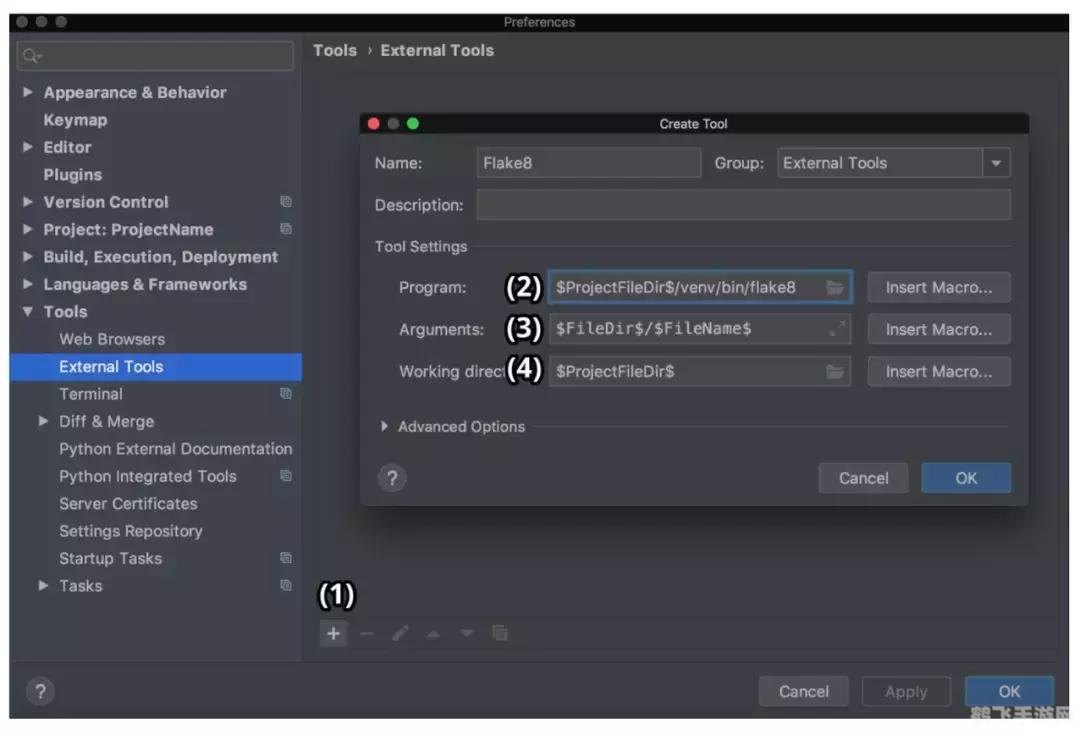Select Terminal in settings sidebar

tap(91, 394)
